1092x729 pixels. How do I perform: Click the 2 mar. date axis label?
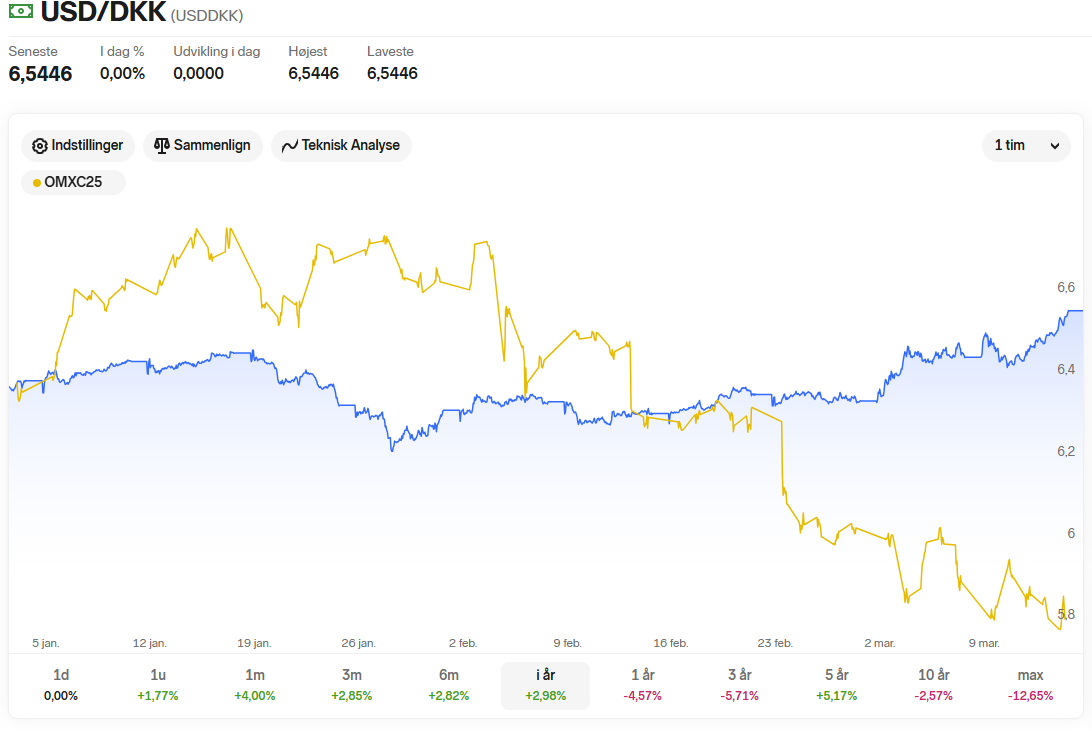pyautogui.click(x=880, y=643)
